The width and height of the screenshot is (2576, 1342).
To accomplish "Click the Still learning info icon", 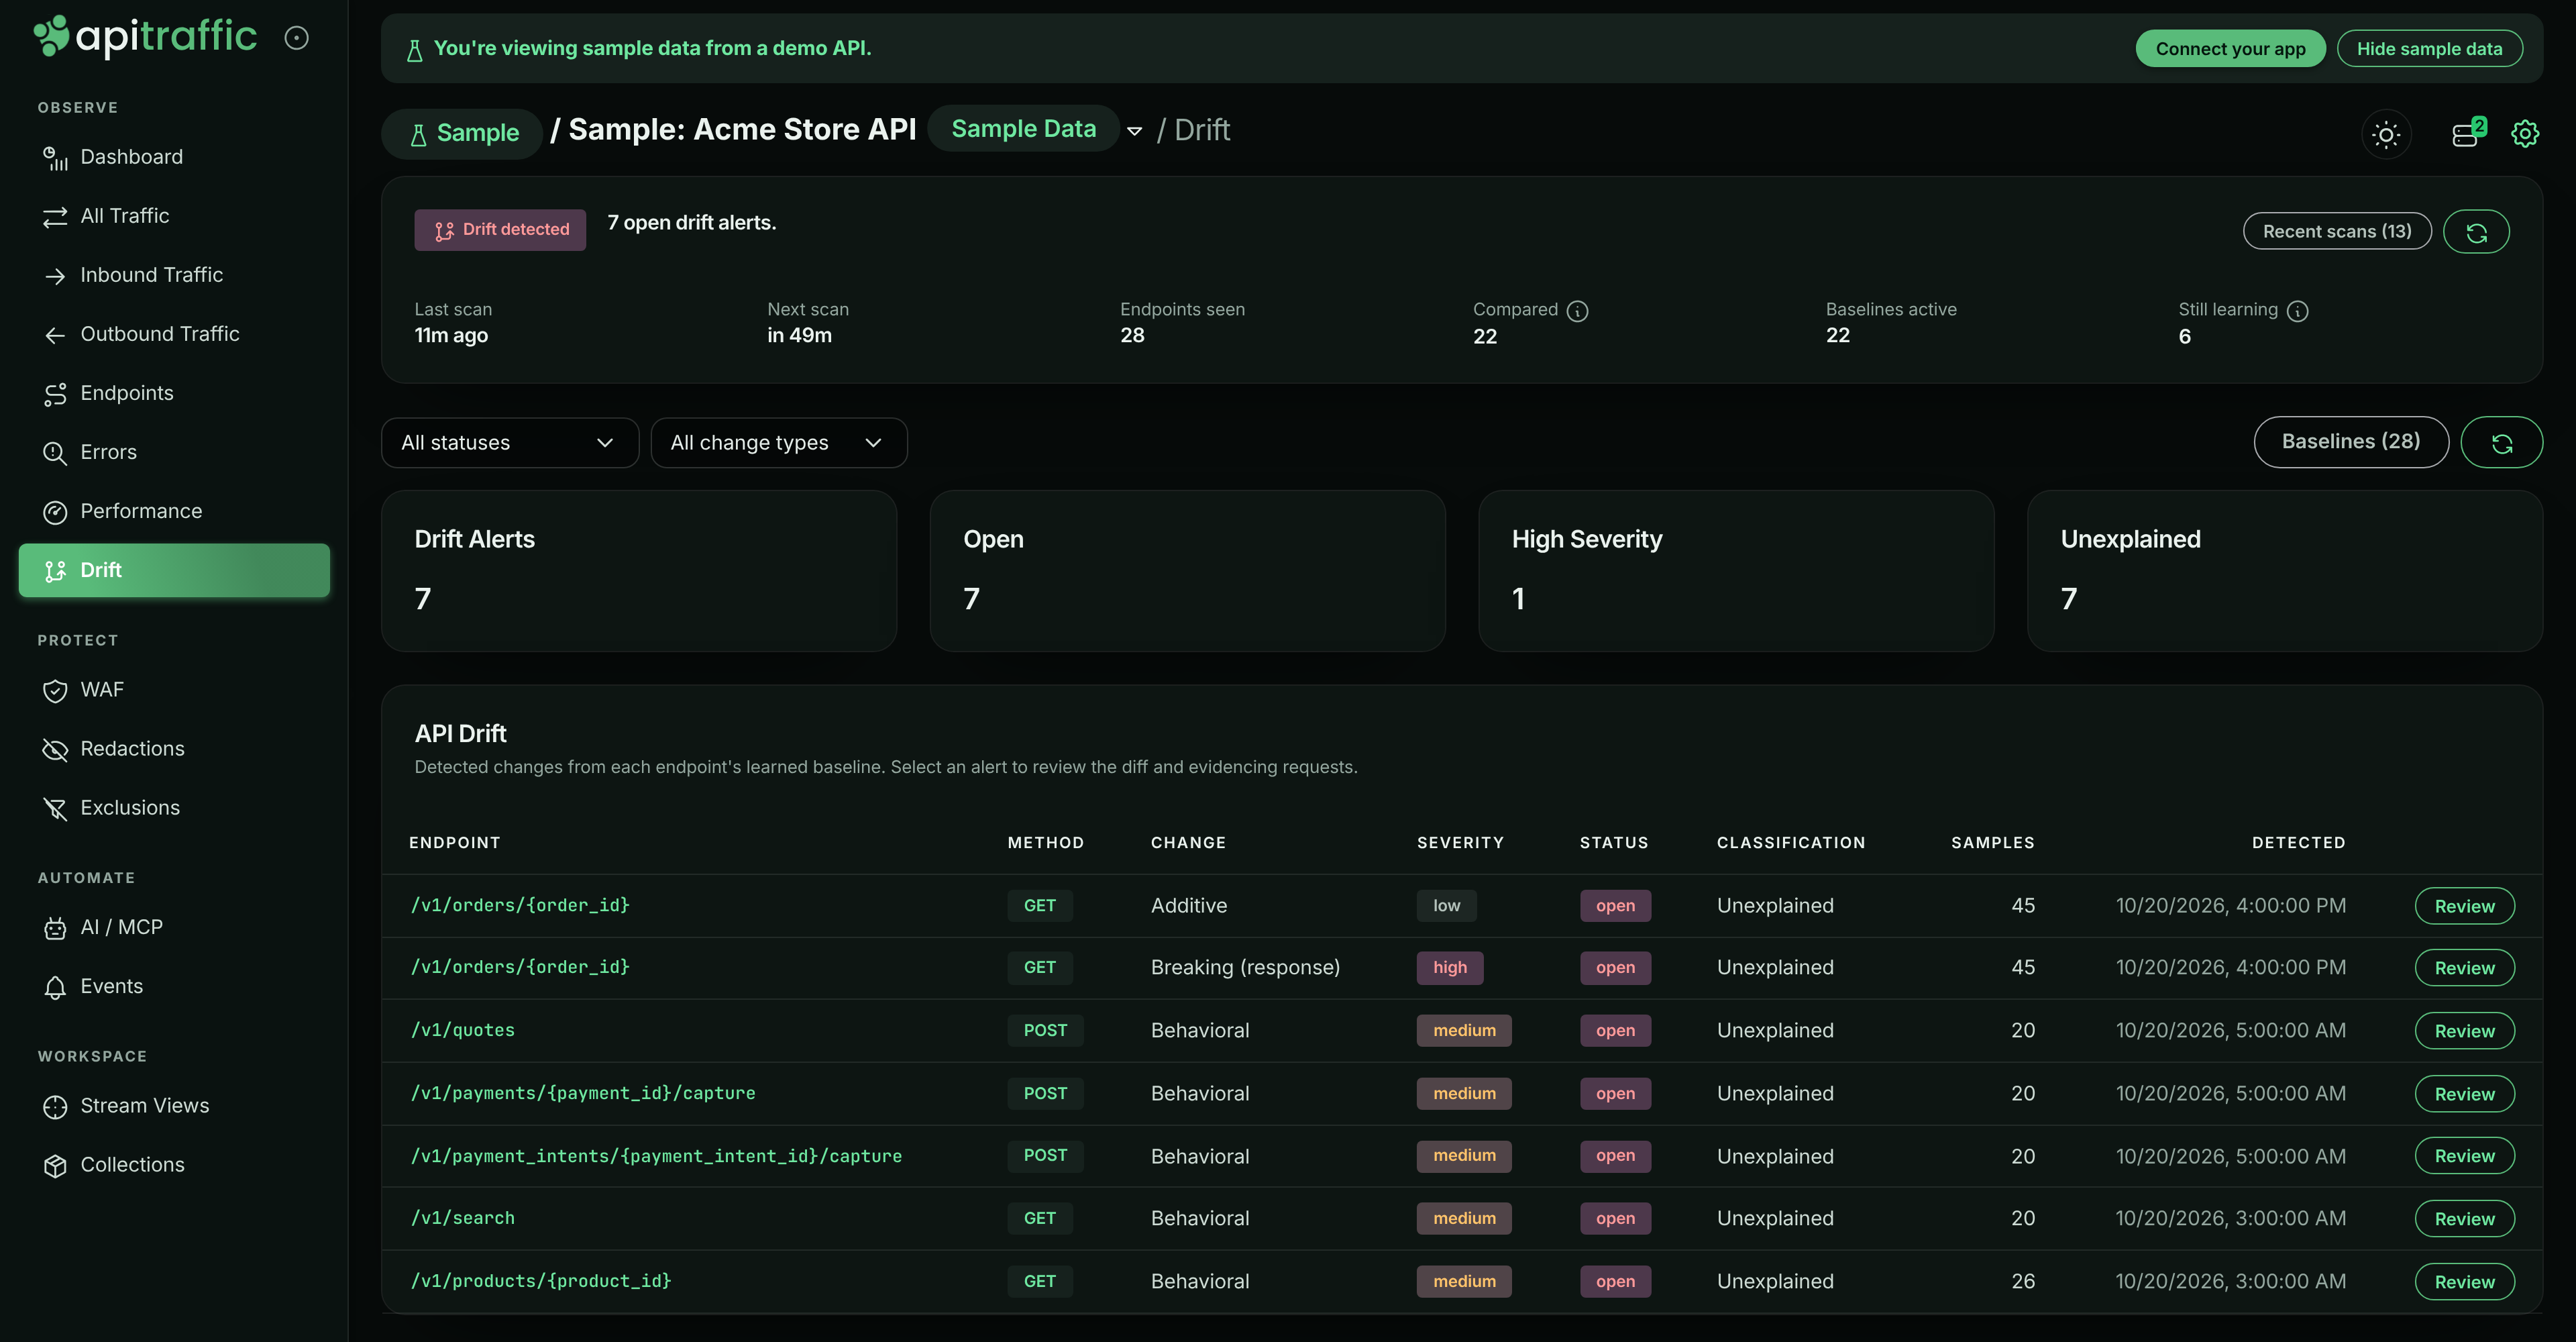I will tap(2297, 311).
